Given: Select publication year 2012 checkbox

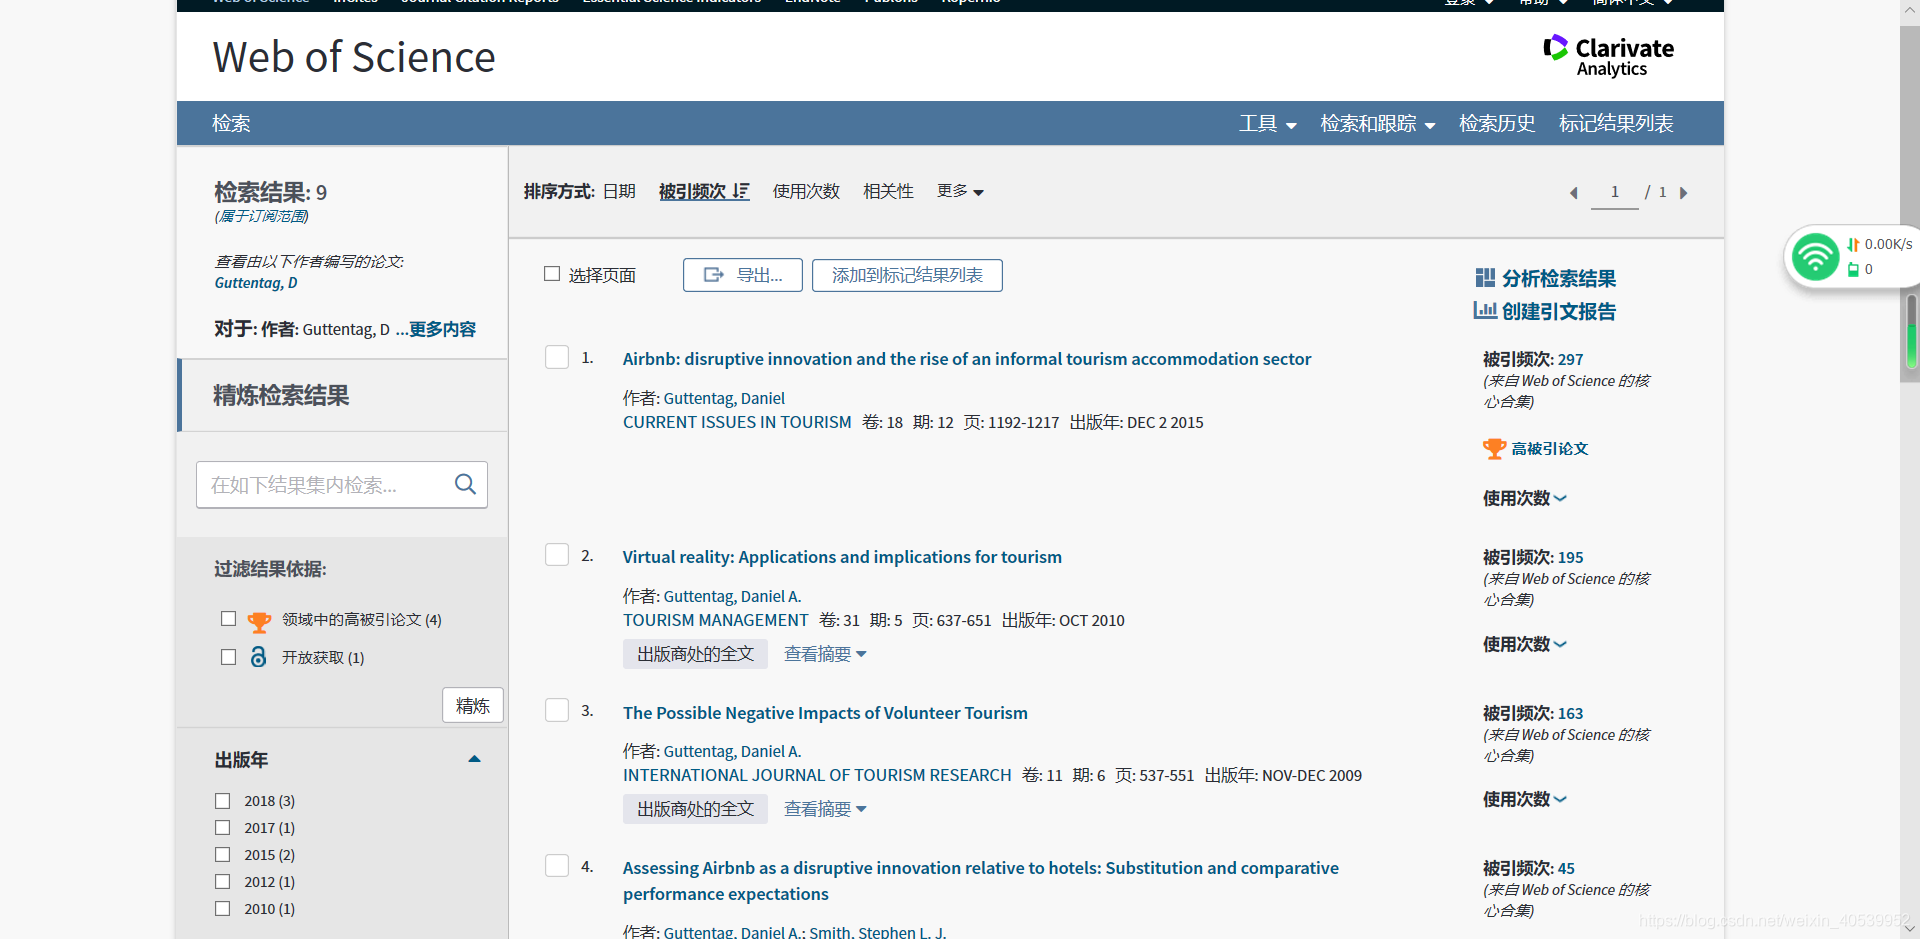Looking at the screenshot, I should click(x=223, y=882).
